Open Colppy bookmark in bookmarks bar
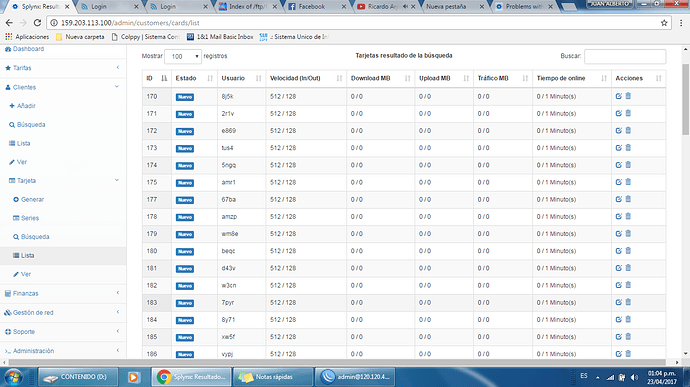The height and width of the screenshot is (387, 690). pyautogui.click(x=145, y=37)
